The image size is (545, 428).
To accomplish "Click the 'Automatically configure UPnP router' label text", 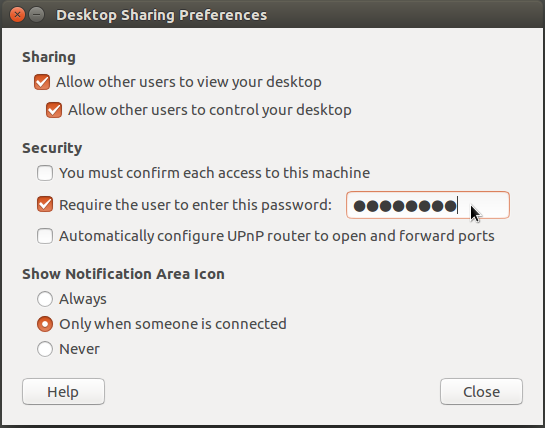I will click(x=277, y=236).
